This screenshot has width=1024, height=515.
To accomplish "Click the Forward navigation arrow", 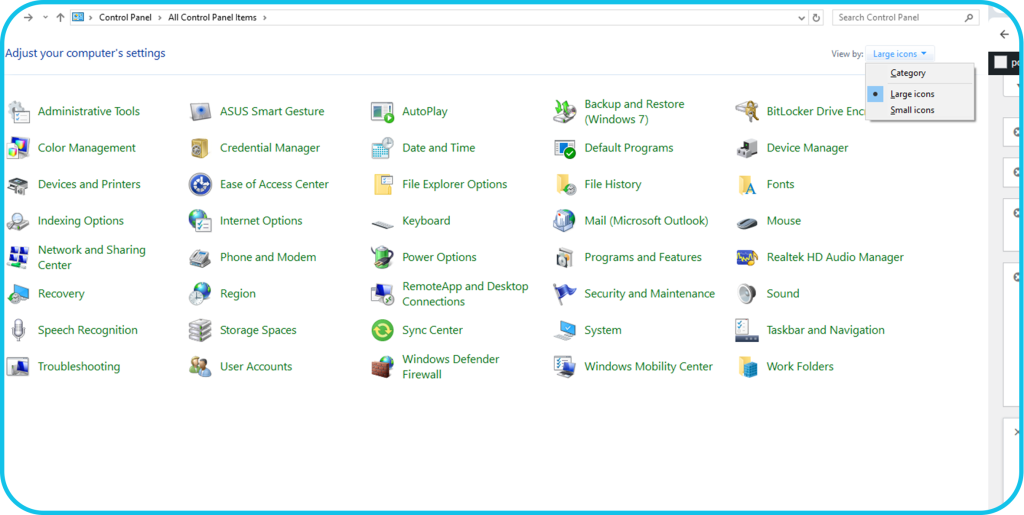I will [x=28, y=18].
